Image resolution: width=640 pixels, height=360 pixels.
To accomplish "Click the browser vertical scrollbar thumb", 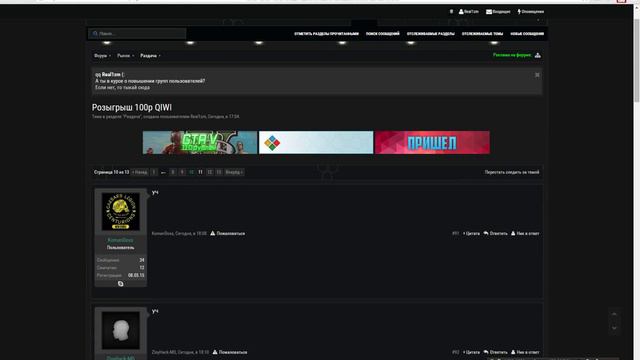I will (x=637, y=60).
